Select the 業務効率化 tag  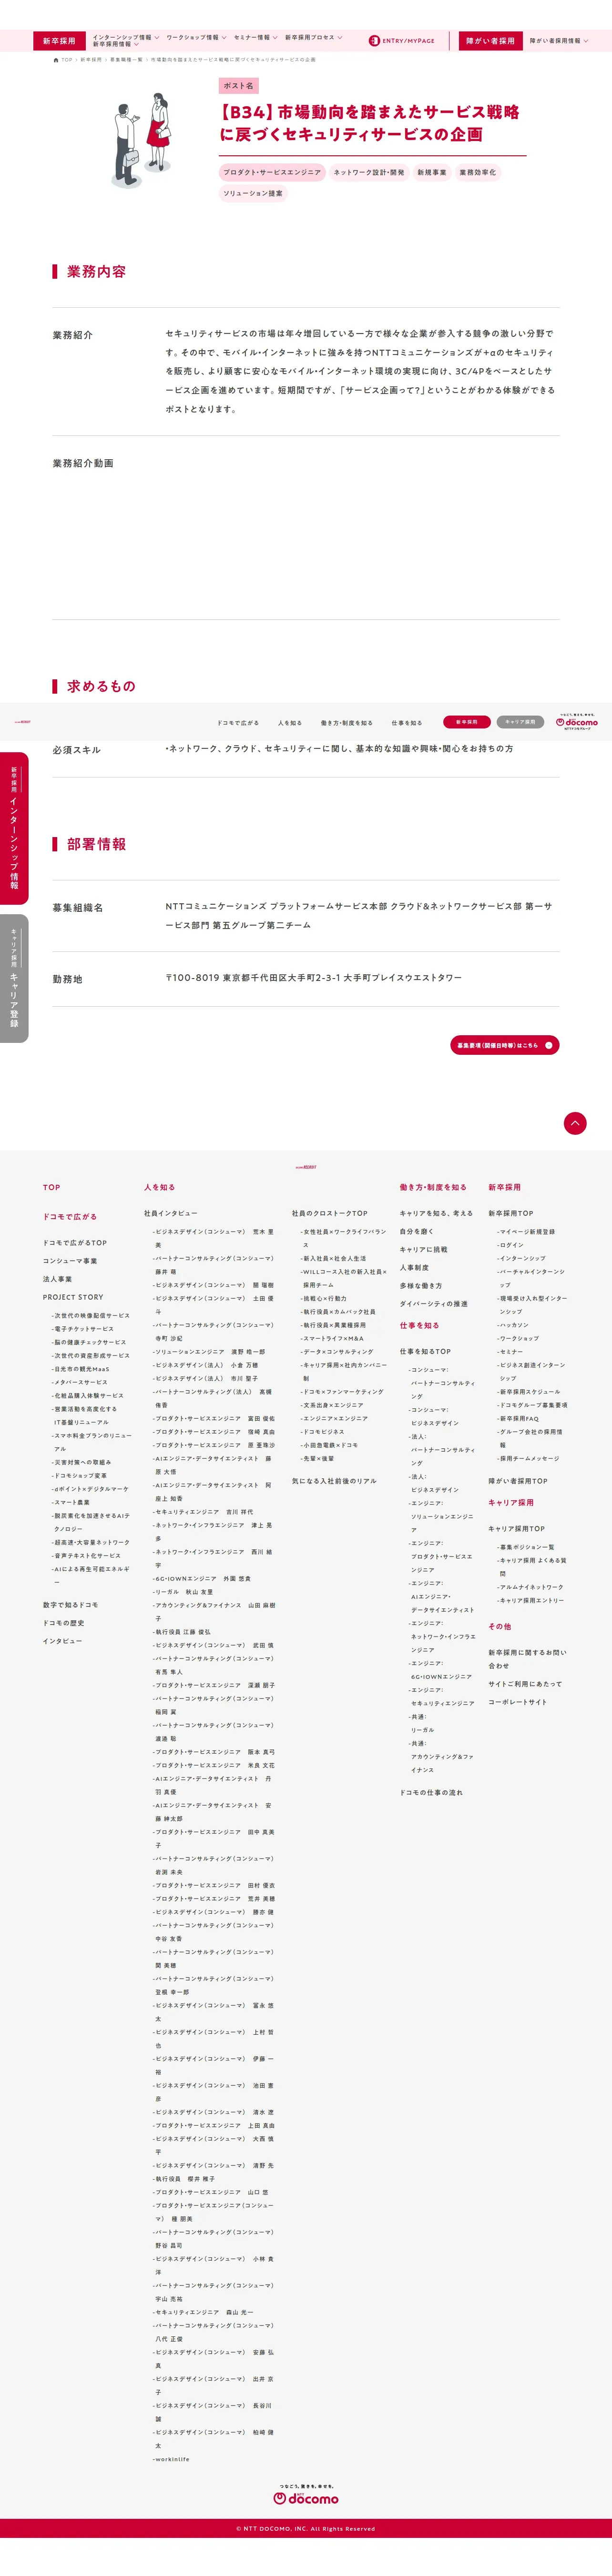[478, 172]
